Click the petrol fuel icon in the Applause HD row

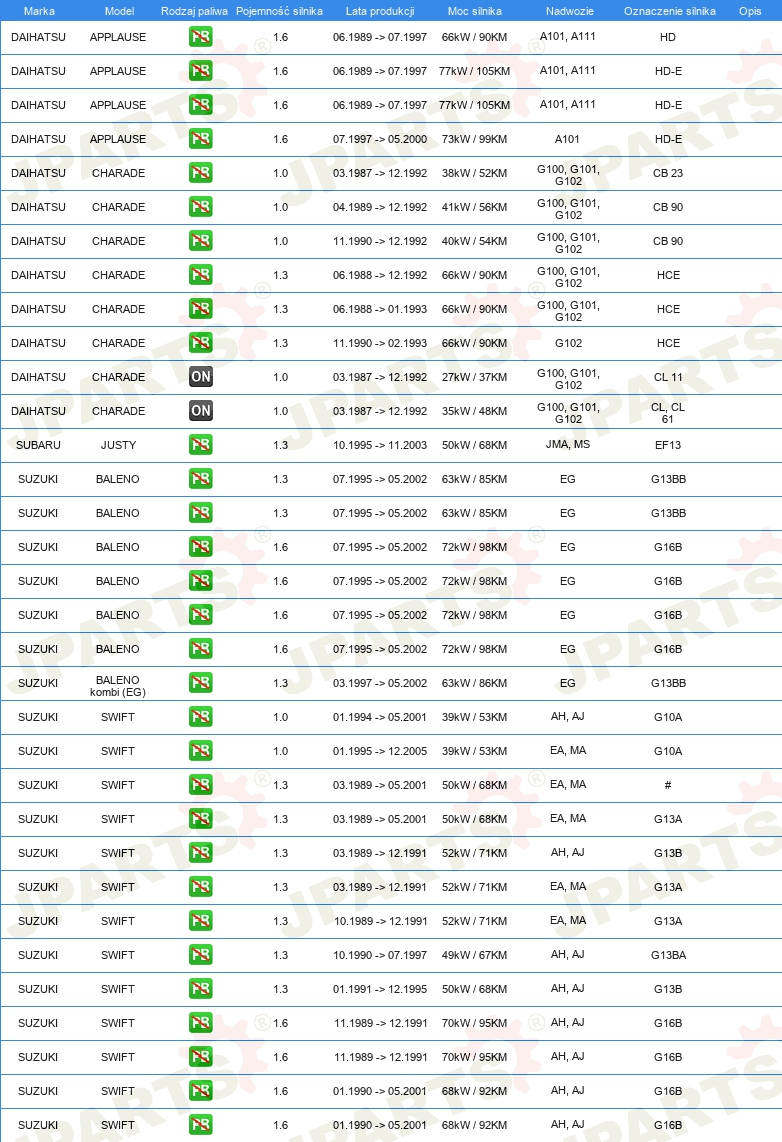pos(201,37)
